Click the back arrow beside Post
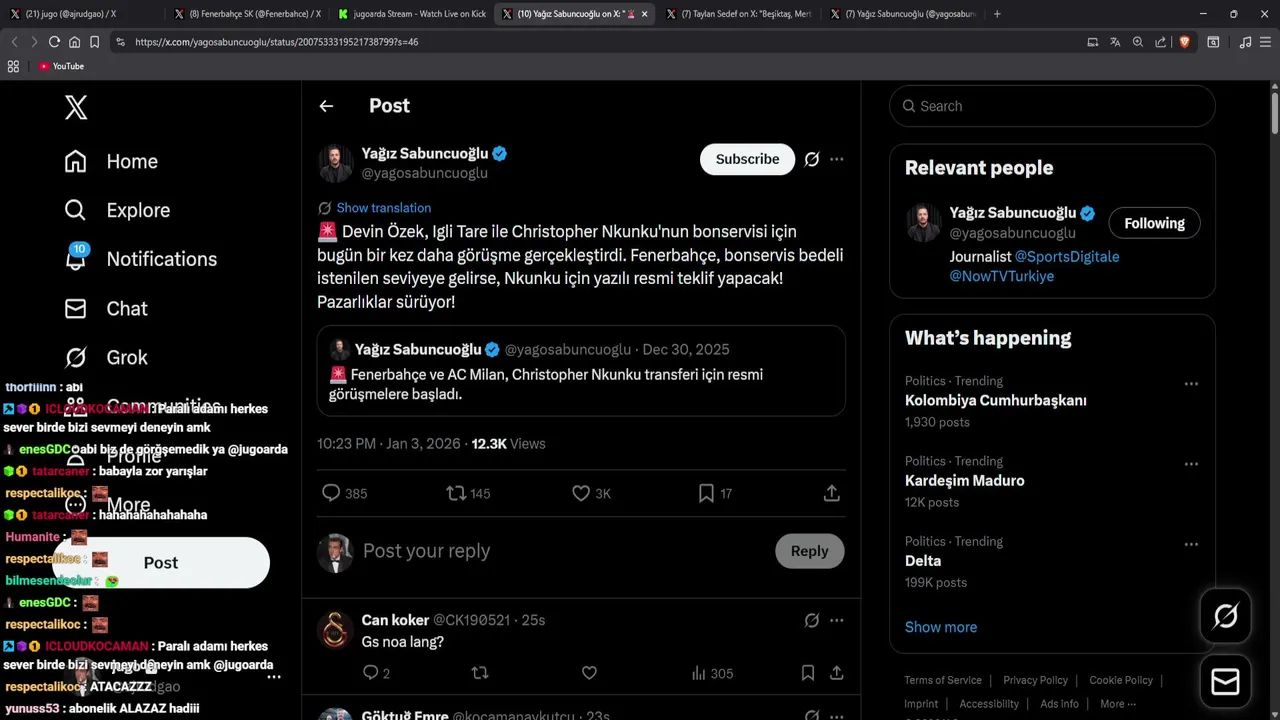 (326, 106)
